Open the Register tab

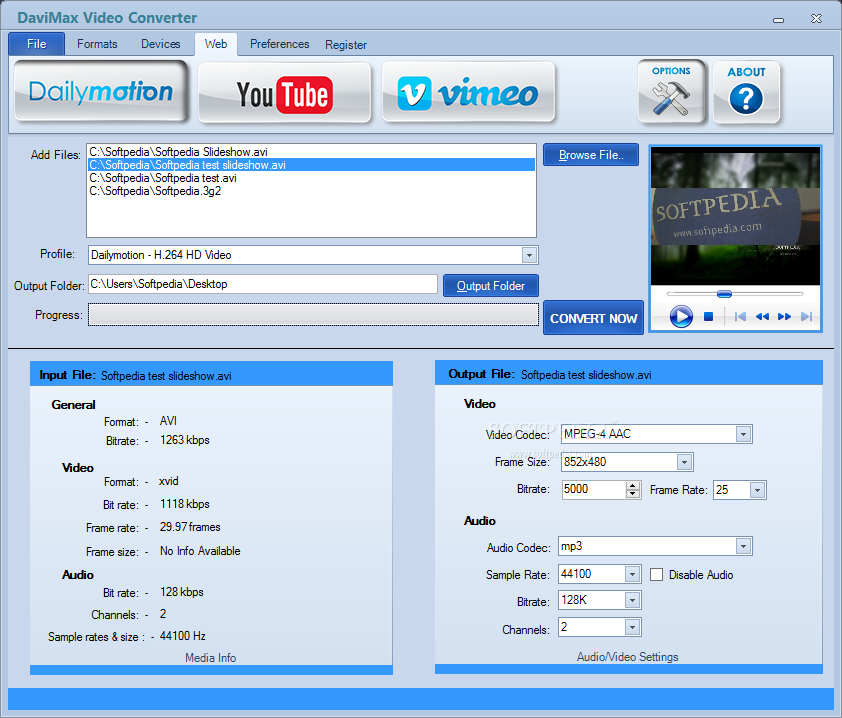(346, 45)
